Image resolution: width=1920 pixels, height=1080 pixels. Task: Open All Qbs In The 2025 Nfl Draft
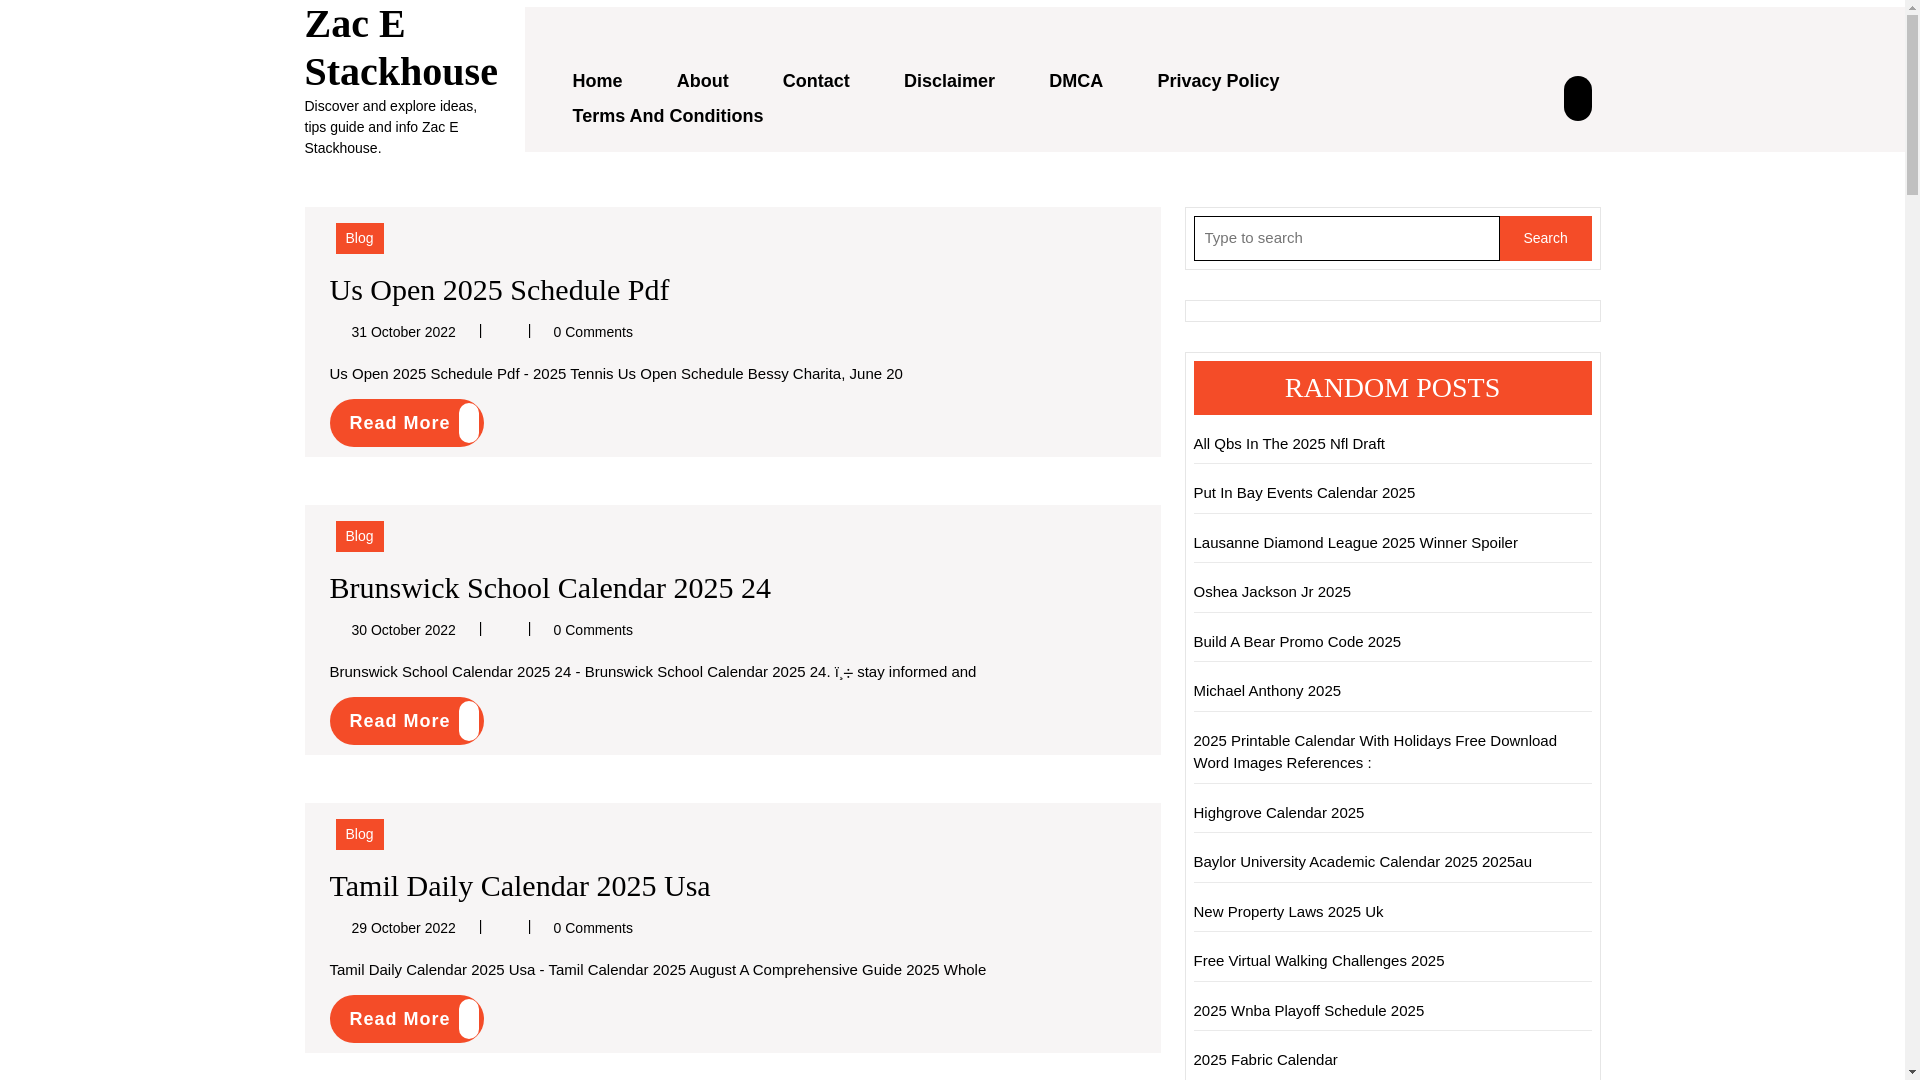coord(1289,443)
